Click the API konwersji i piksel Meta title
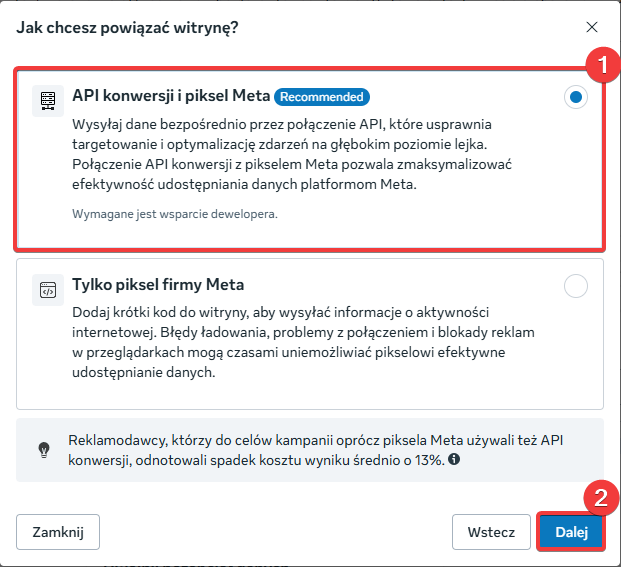Viewport: 621px width, 567px height. [171, 97]
